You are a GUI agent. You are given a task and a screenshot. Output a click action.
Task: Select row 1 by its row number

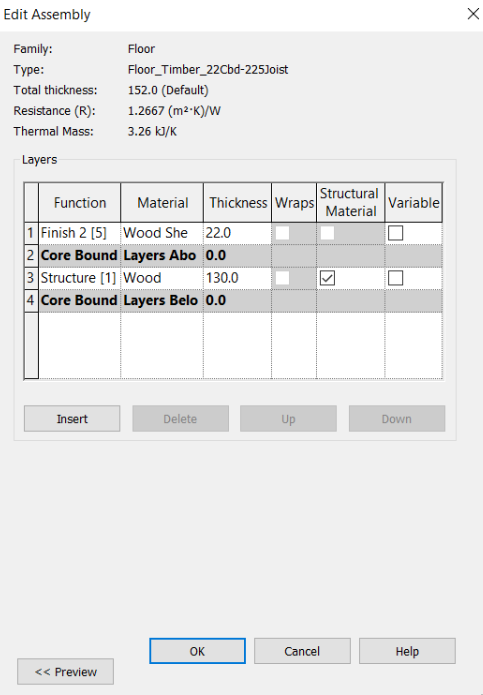(31, 233)
